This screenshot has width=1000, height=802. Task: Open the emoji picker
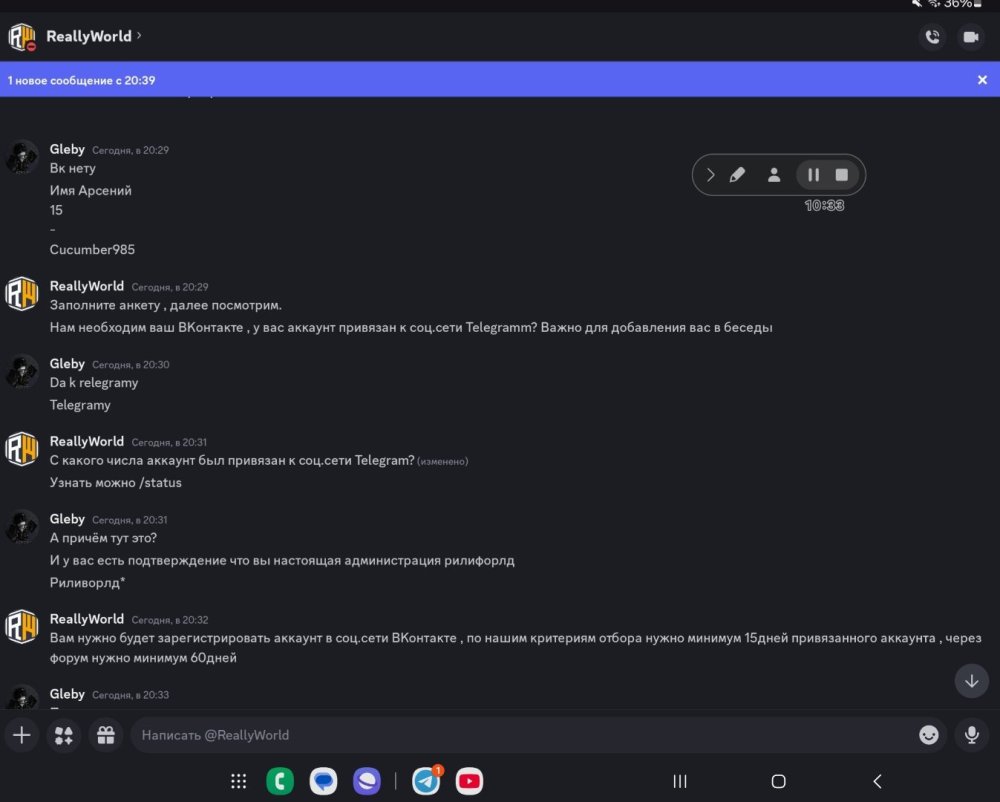929,735
